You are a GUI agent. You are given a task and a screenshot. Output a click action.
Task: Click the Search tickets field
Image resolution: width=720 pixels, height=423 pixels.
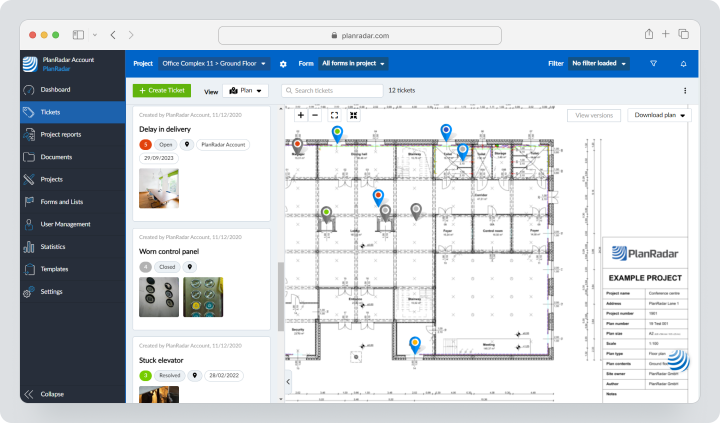coord(332,90)
